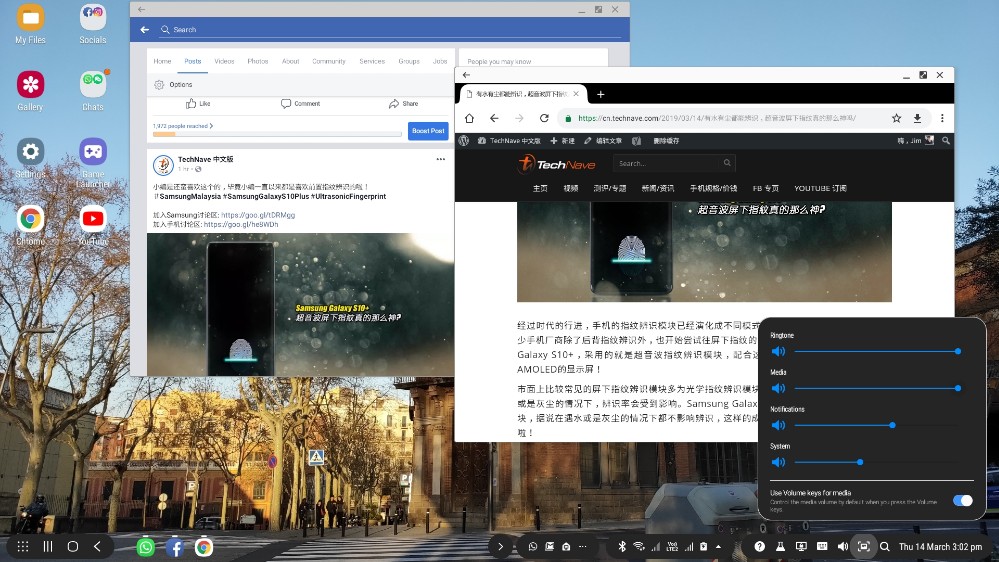Tap the Home circle button in the taskbar
The height and width of the screenshot is (562, 999).
[x=73, y=547]
